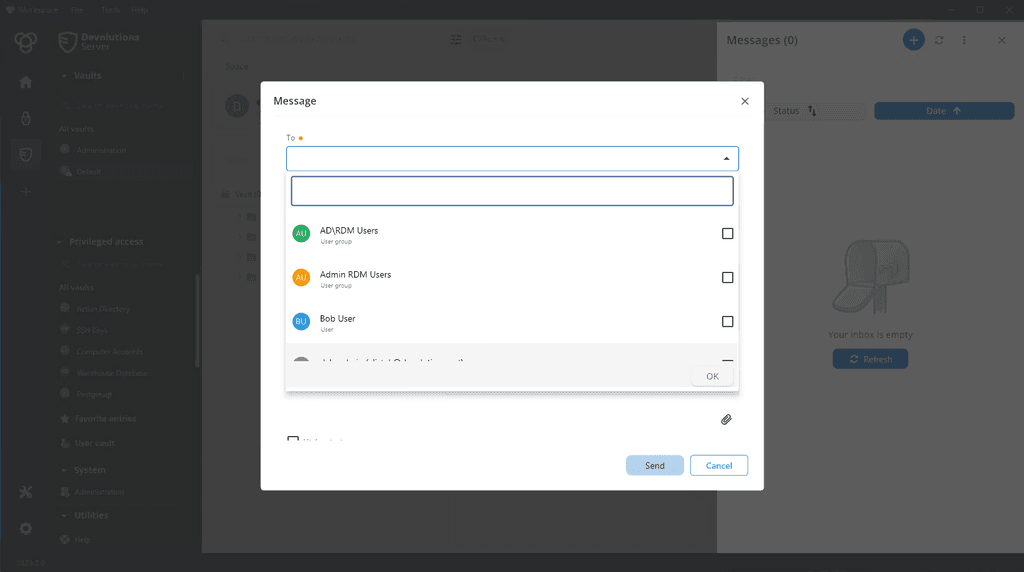This screenshot has height=572, width=1024.
Task: Collapse the To recipient dropdown arrow
Action: [726, 159]
